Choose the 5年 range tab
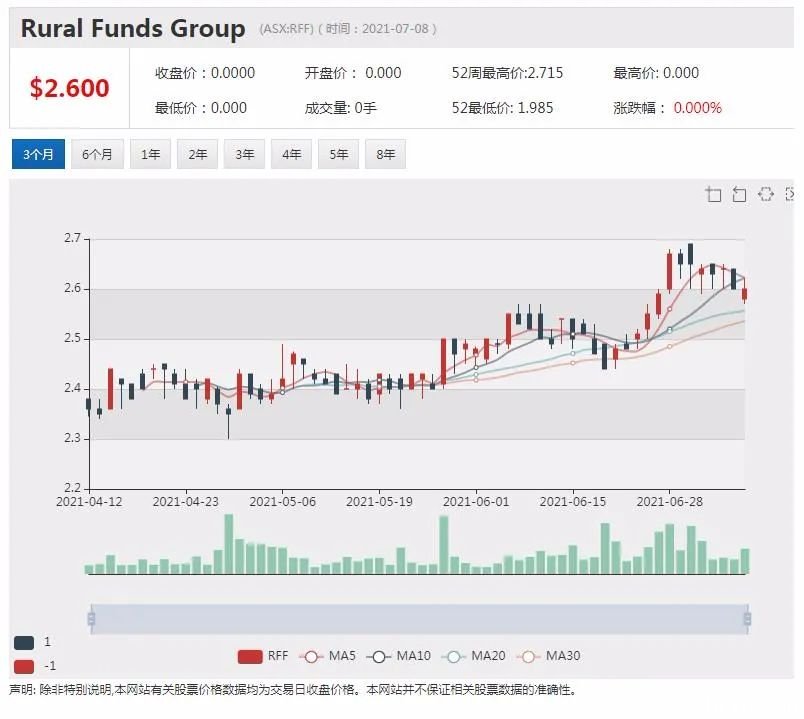Image resolution: width=804 pixels, height=719 pixels. point(338,154)
